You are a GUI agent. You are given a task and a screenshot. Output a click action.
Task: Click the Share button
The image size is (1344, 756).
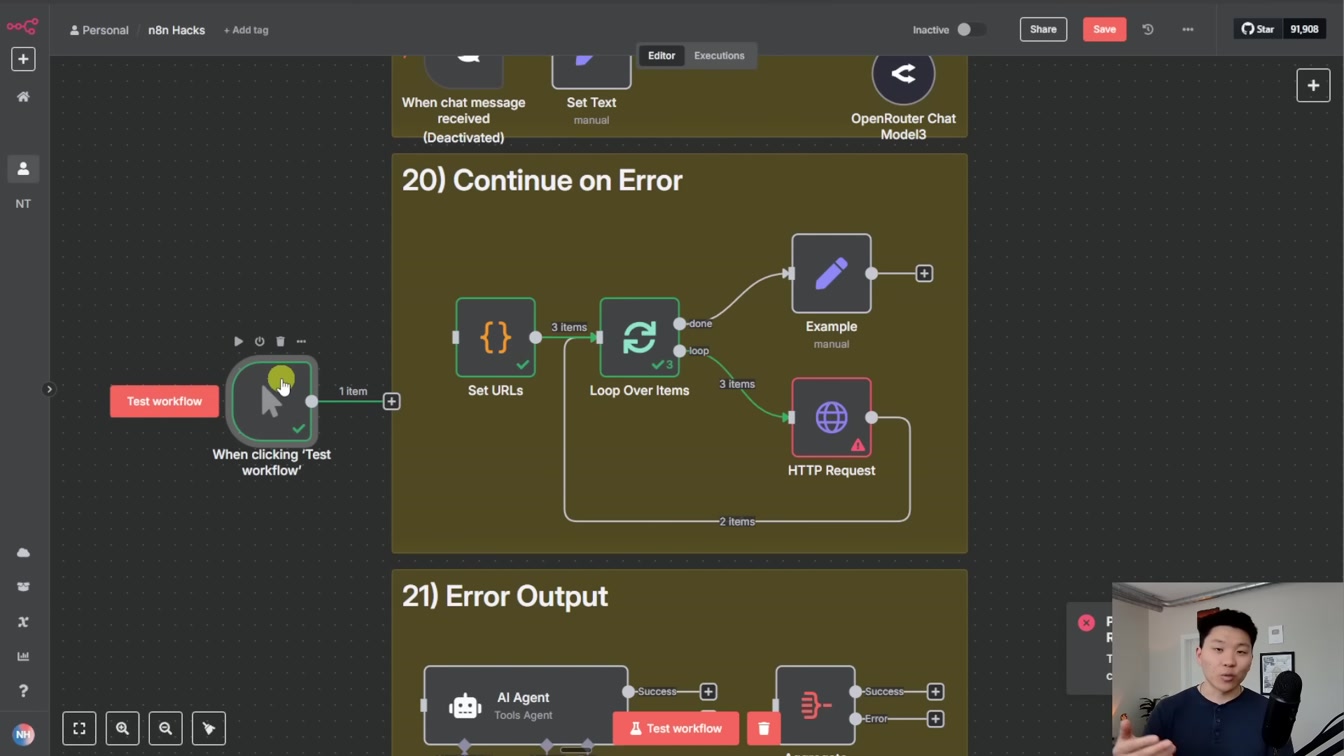tap(1043, 29)
